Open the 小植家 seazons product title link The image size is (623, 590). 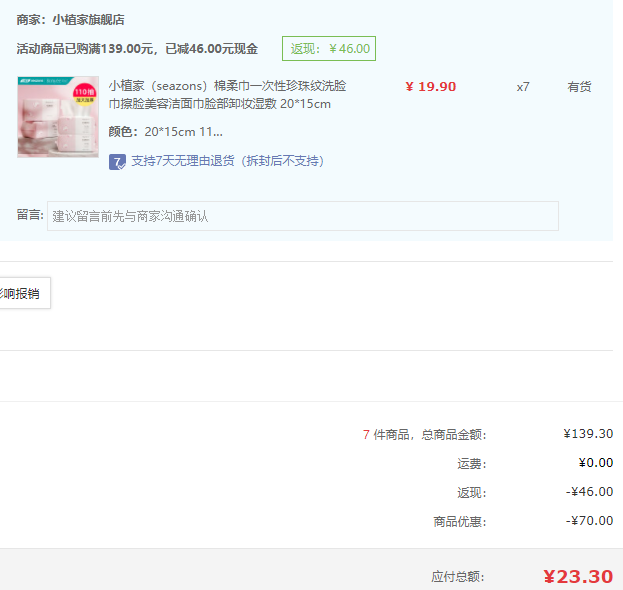coord(227,95)
